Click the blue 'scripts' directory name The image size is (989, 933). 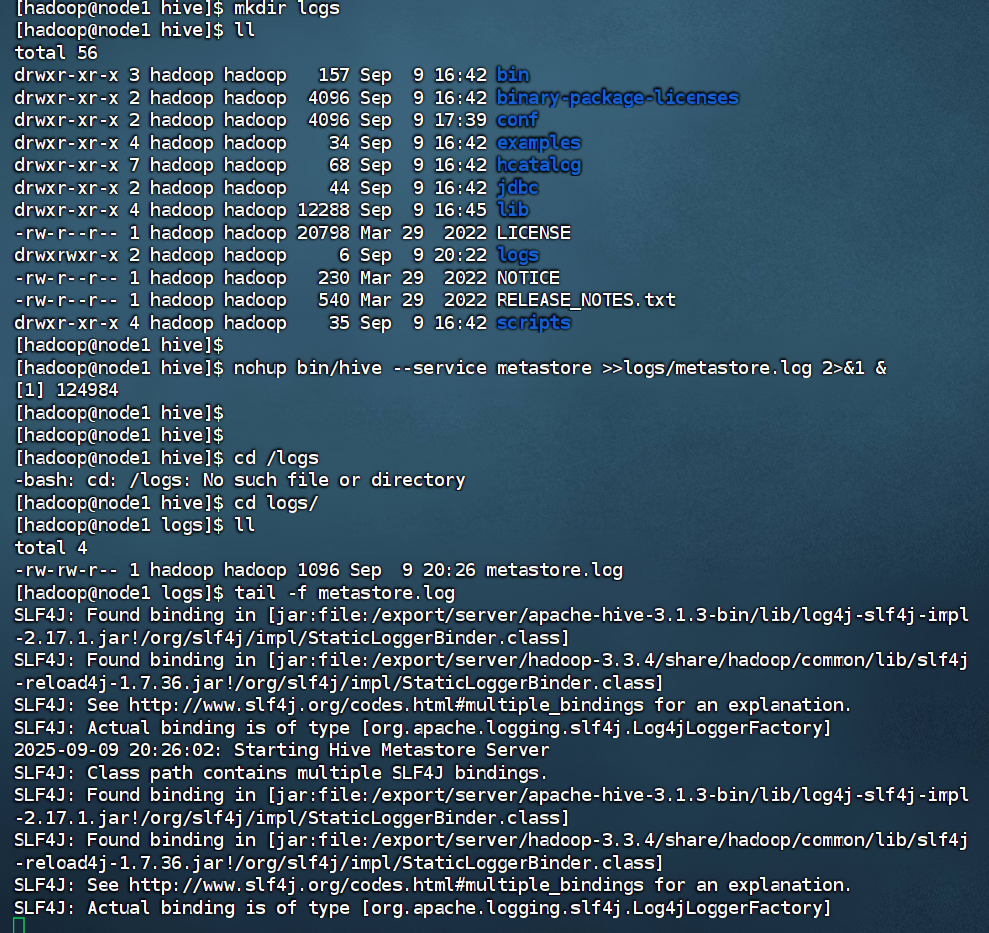coord(534,323)
